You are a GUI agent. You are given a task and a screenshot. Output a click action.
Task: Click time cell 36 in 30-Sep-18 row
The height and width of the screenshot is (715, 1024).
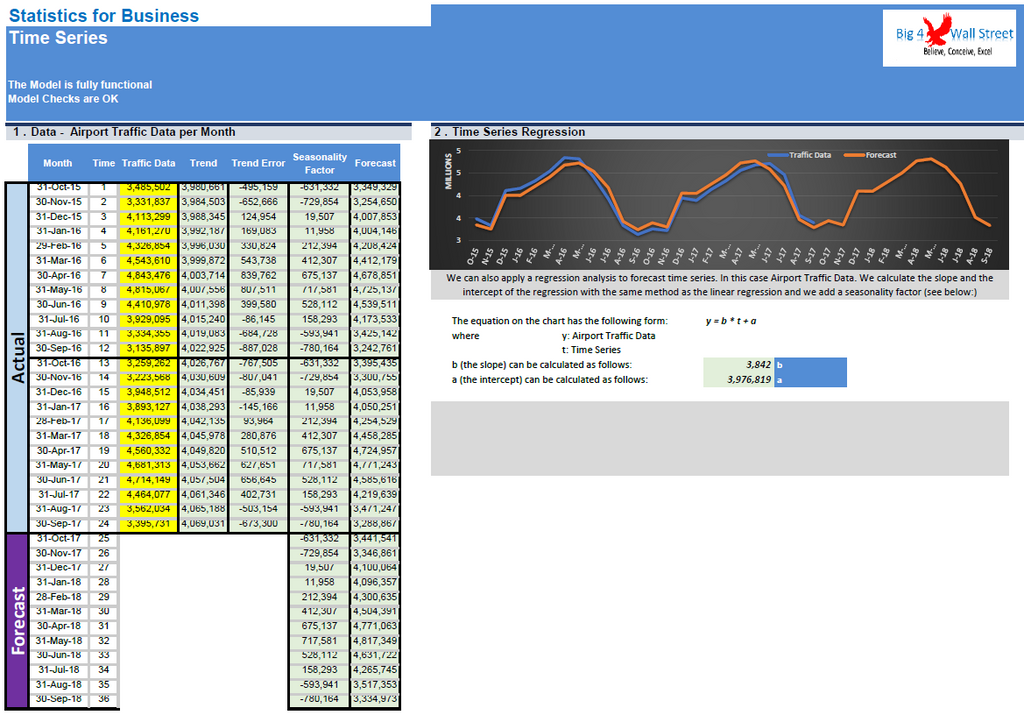(104, 699)
